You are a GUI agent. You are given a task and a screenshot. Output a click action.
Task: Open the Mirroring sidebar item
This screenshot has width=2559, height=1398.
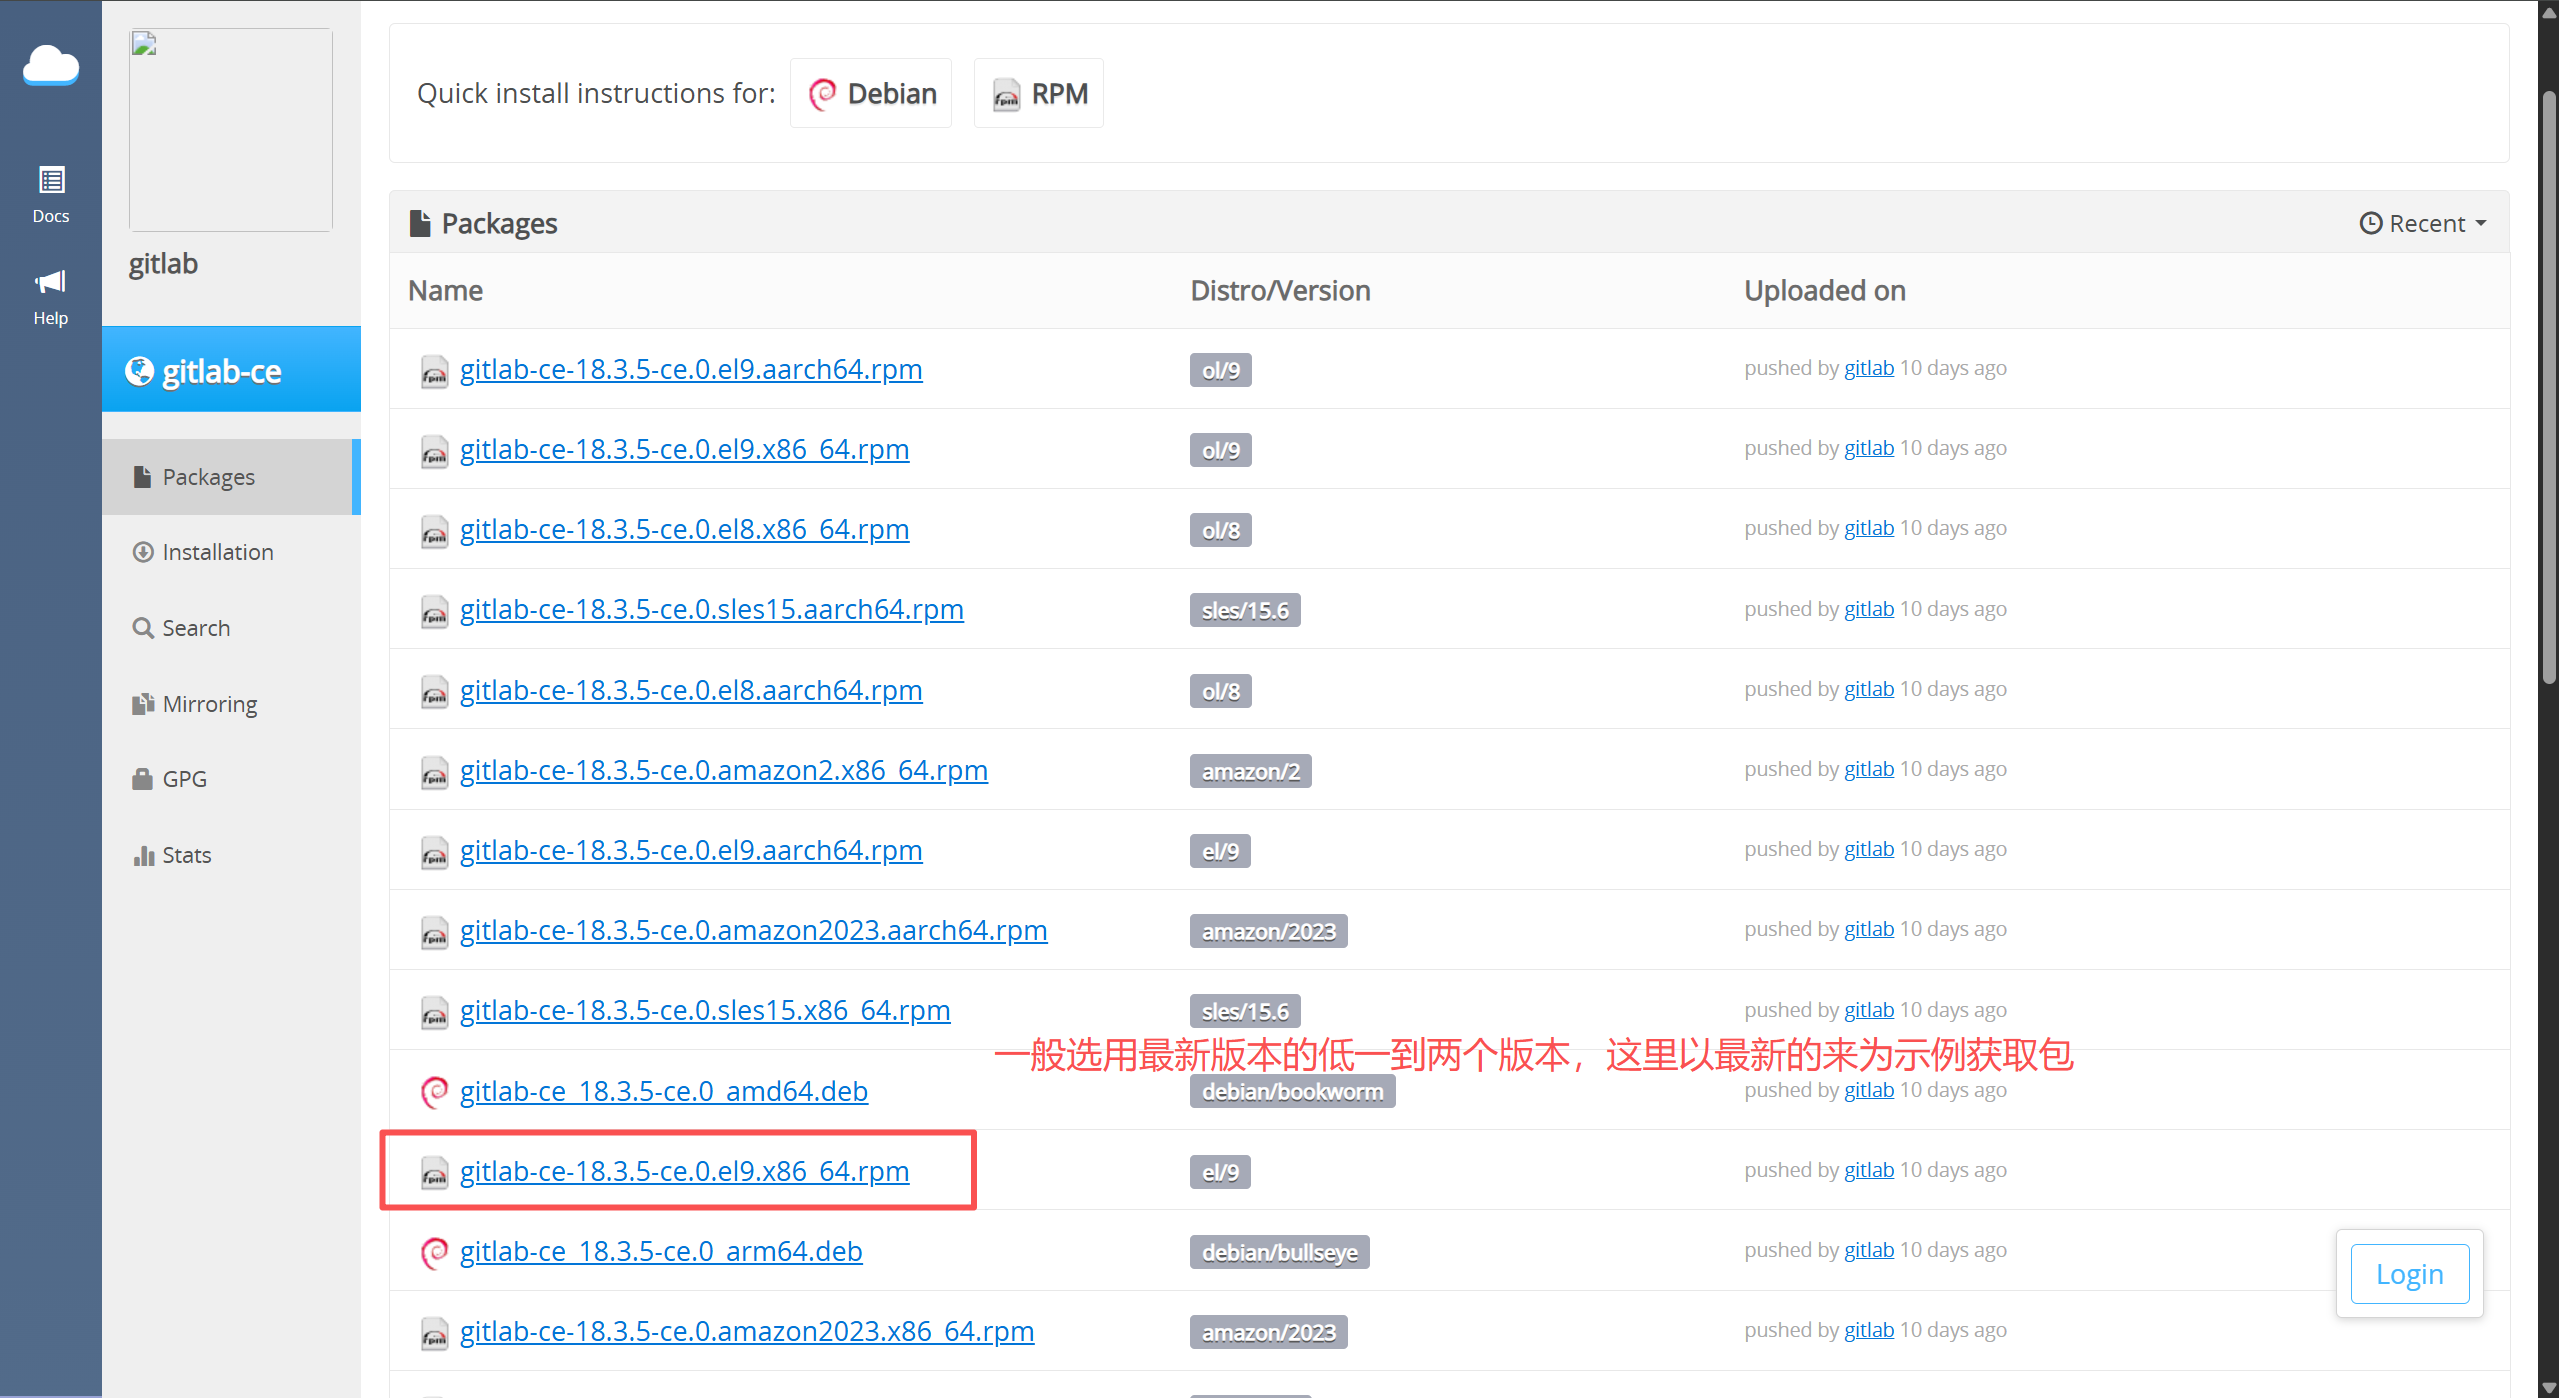[x=209, y=704]
